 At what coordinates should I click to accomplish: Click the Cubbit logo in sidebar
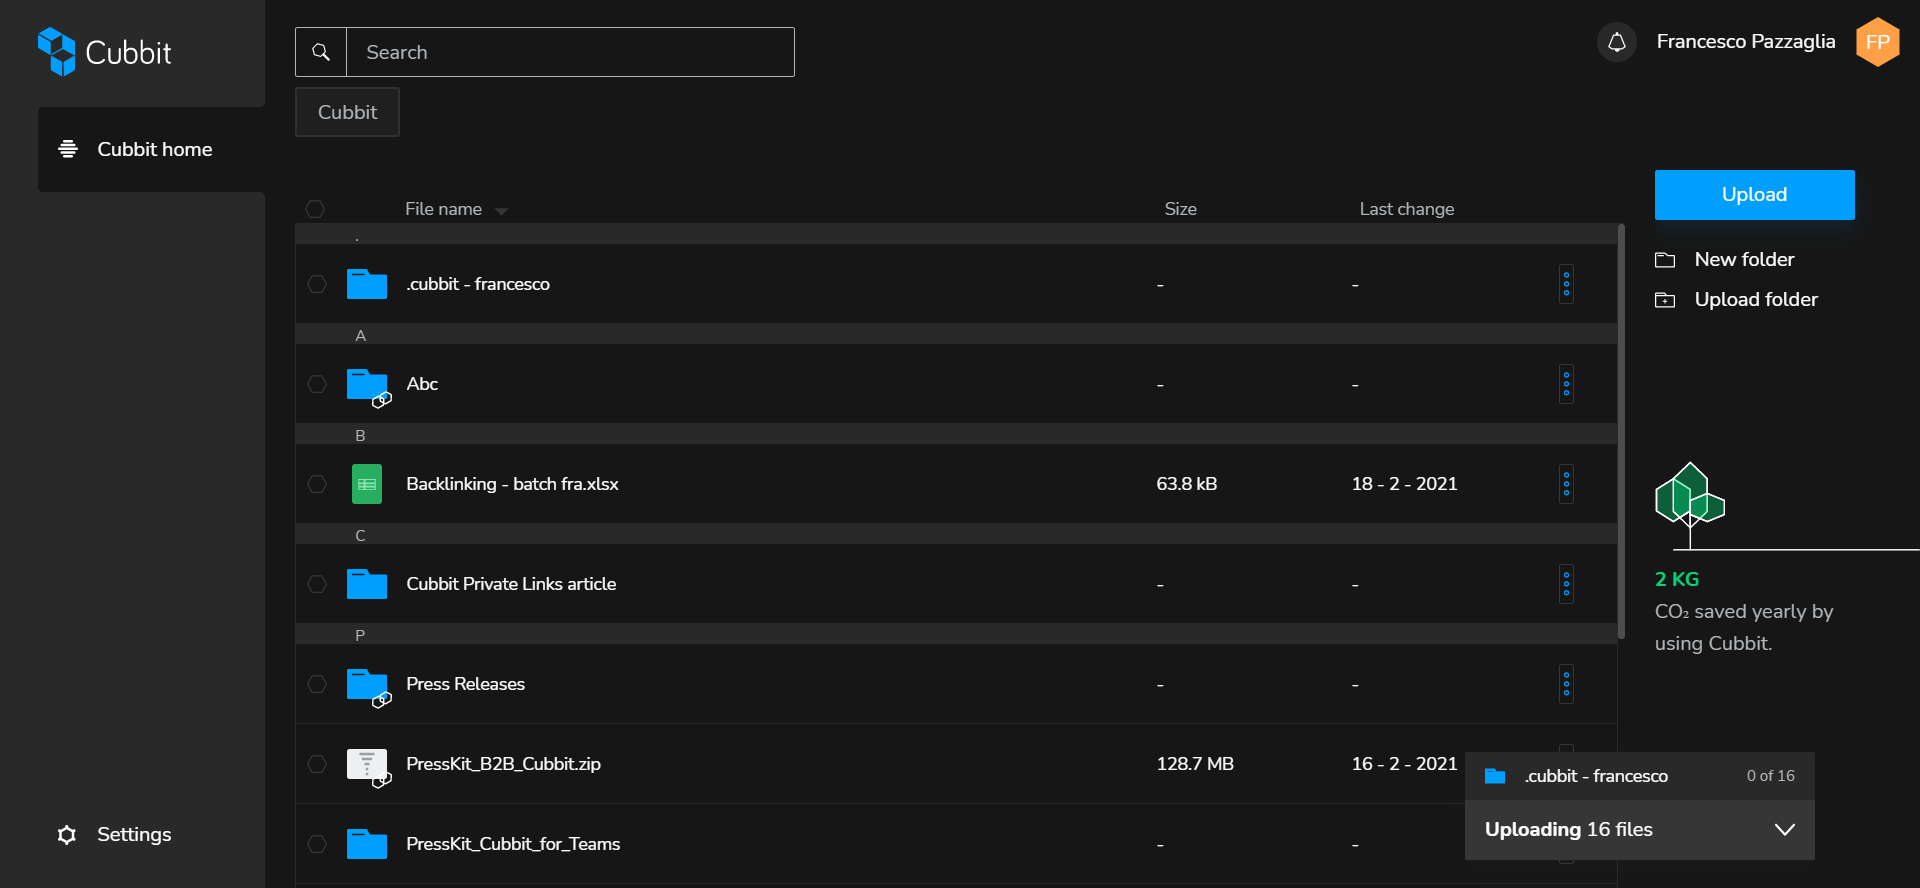104,51
